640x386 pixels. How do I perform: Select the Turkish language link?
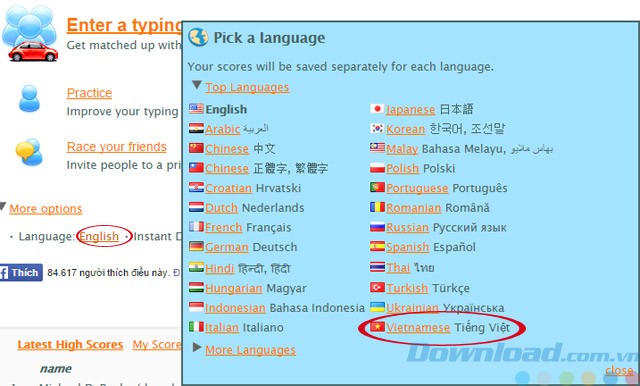click(x=407, y=288)
